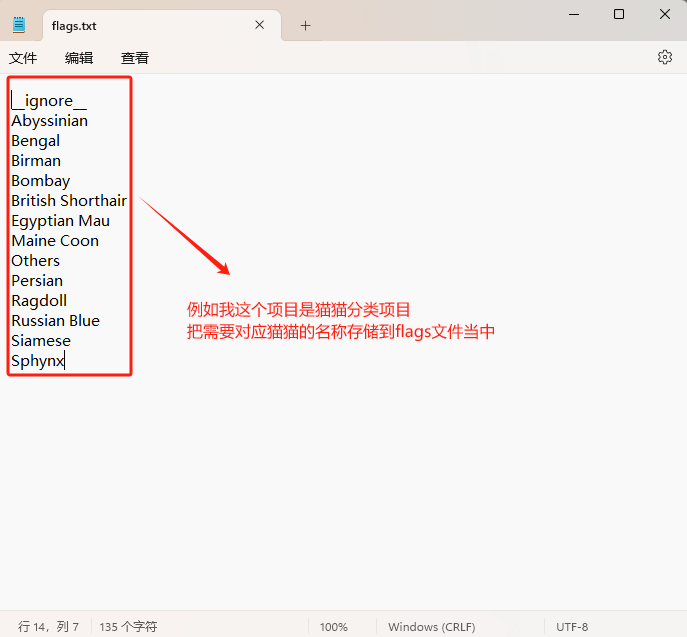The height and width of the screenshot is (637, 687).
Task: Click the UTF-8 encoding indicator
Action: click(x=572, y=627)
